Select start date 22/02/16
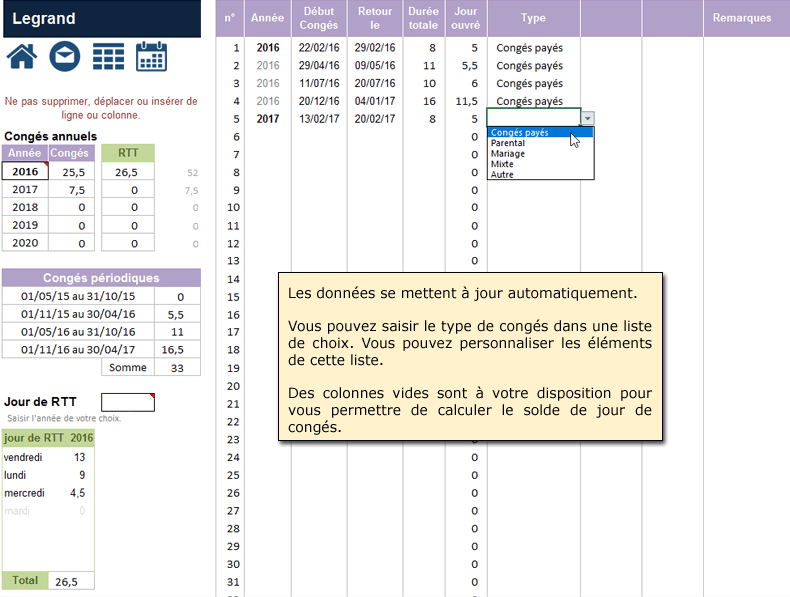 [x=319, y=48]
